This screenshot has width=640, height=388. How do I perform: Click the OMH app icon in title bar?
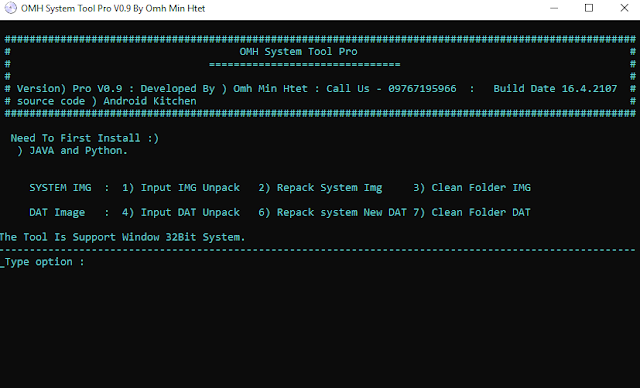click(x=11, y=8)
